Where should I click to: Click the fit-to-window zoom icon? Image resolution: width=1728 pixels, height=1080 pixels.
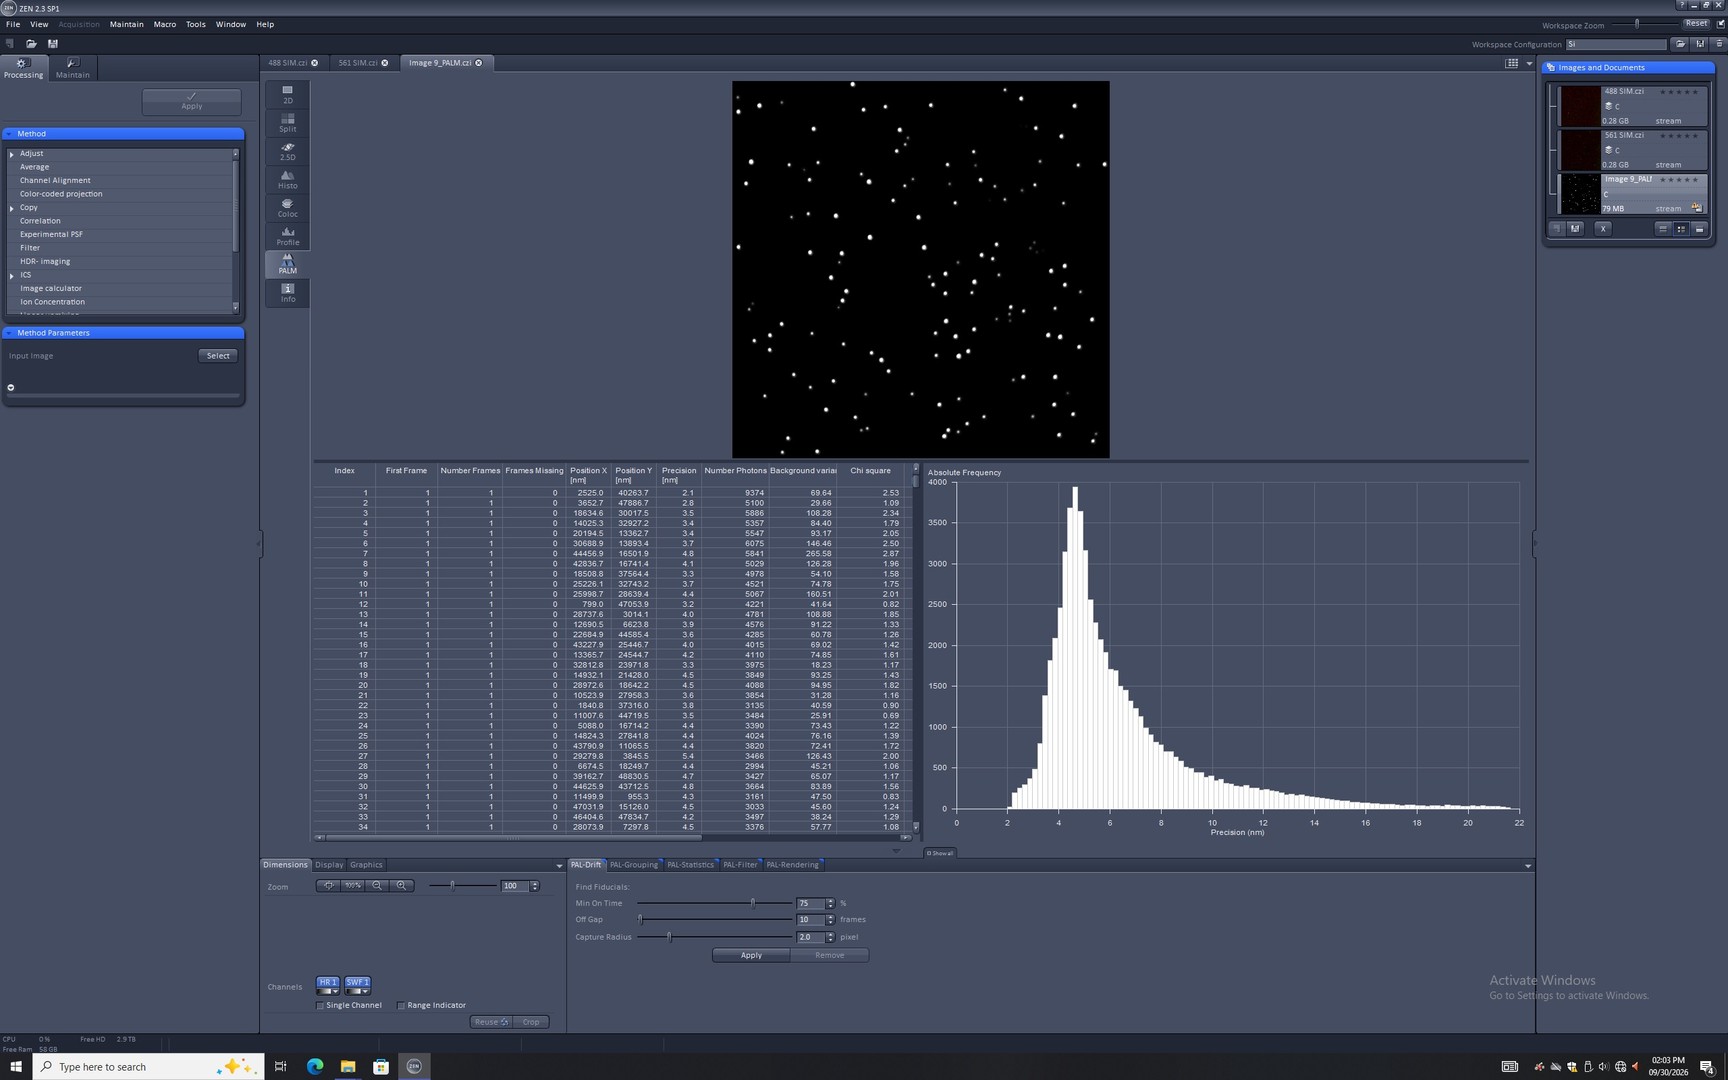[328, 886]
